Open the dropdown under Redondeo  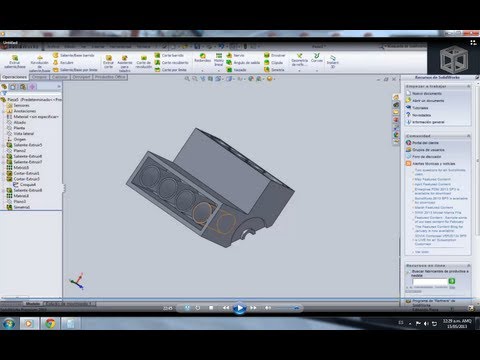click(202, 71)
